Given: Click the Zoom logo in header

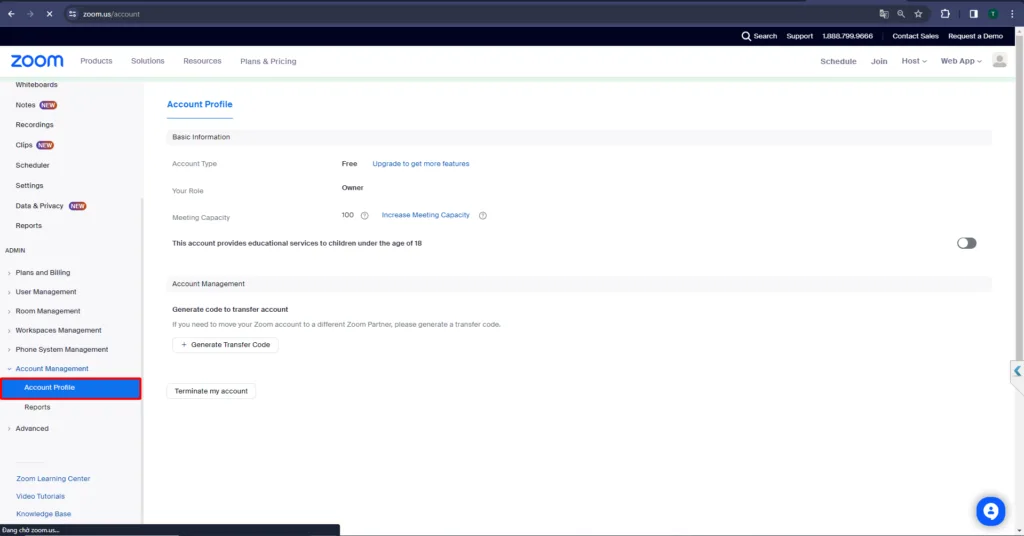Looking at the screenshot, I should coord(37,61).
